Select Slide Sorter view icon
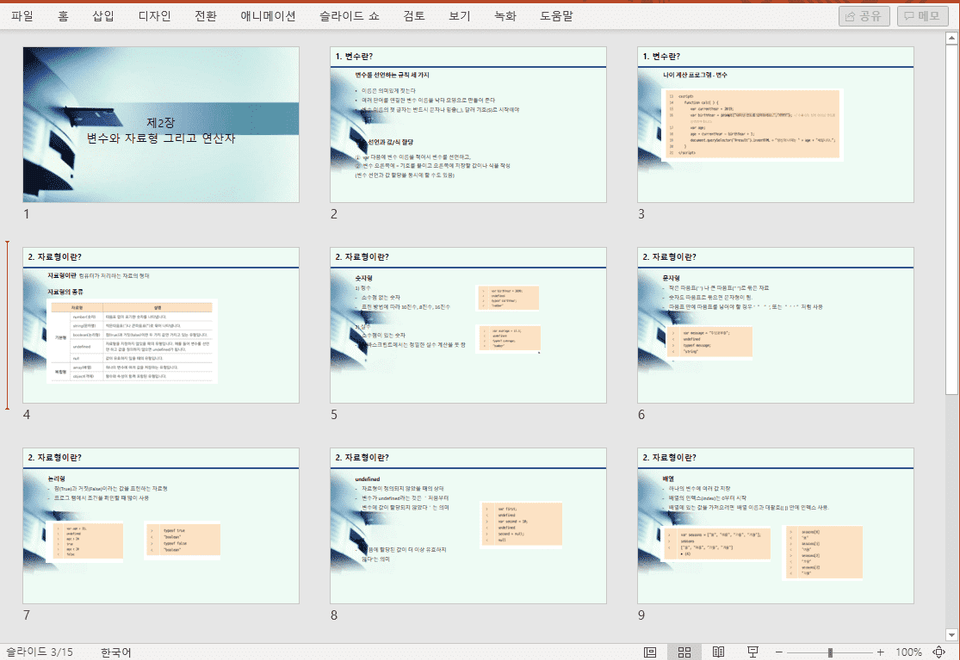960x660 pixels. (684, 652)
